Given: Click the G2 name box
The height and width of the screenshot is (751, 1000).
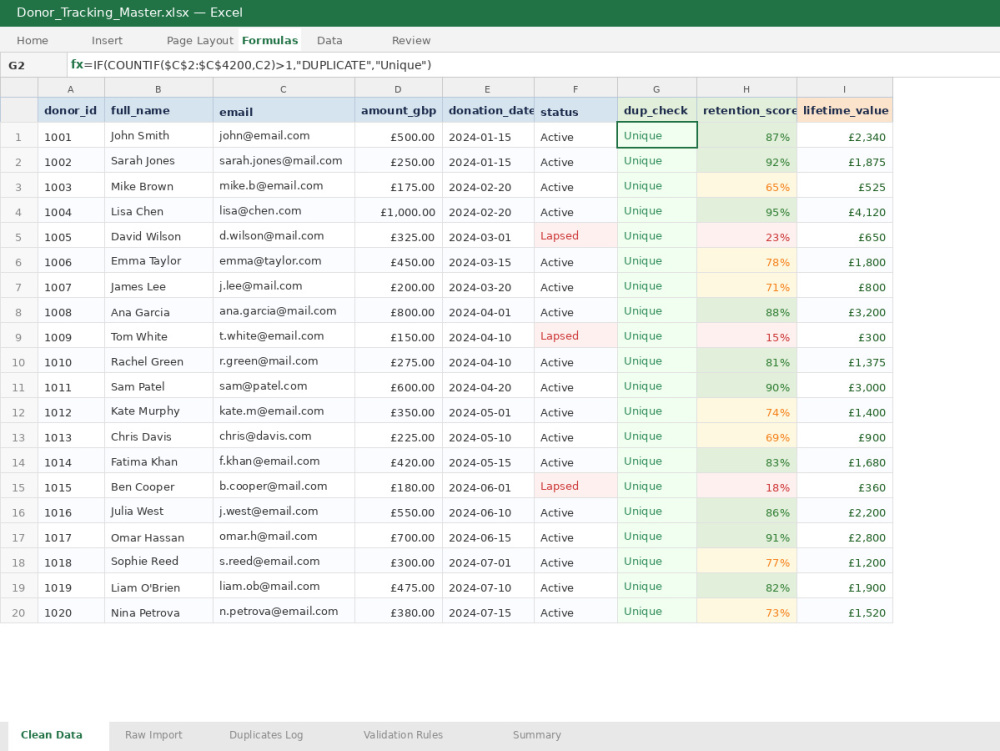Looking at the screenshot, I should click(x=33, y=65).
